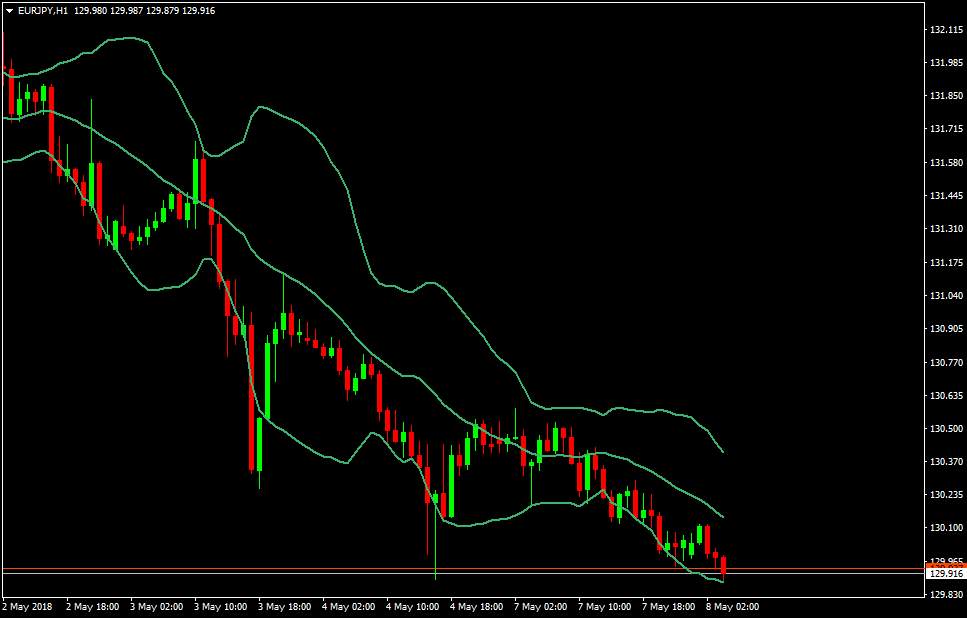Click the 4 May 18:00 time label

477,607
